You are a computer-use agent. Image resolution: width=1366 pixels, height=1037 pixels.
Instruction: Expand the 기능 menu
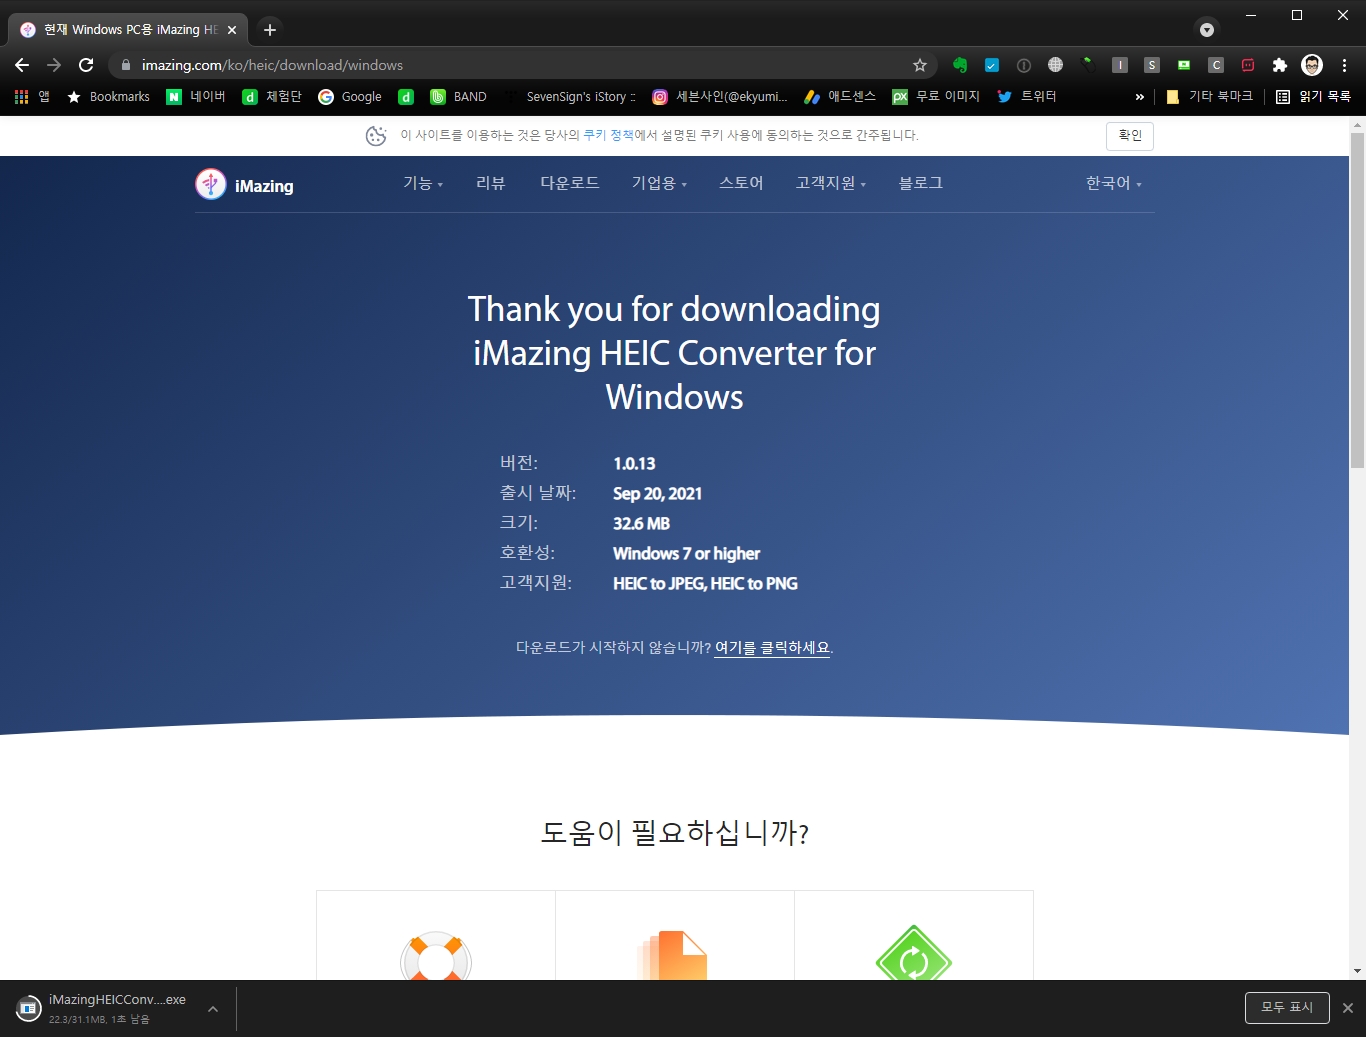click(x=423, y=183)
